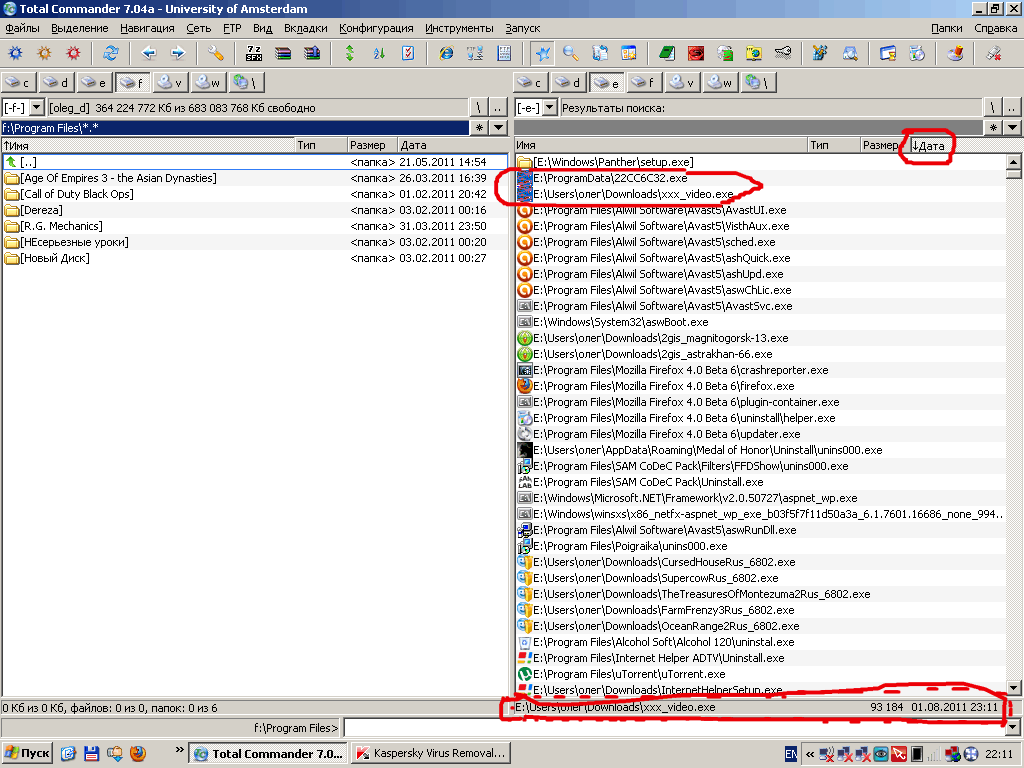Click the disc with red stamp icon
Viewport: 1024px width, 768px height.
point(955,53)
